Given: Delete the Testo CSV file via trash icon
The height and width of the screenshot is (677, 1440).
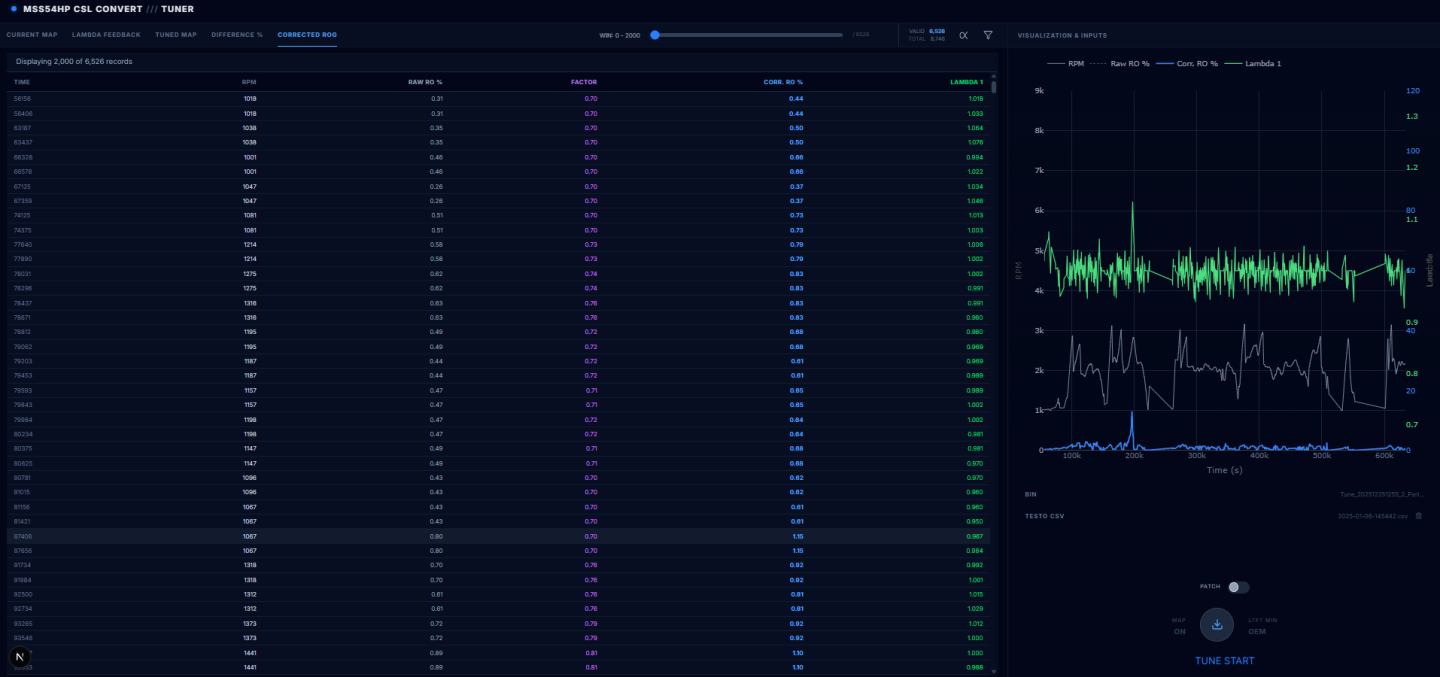Looking at the screenshot, I should (x=1418, y=516).
